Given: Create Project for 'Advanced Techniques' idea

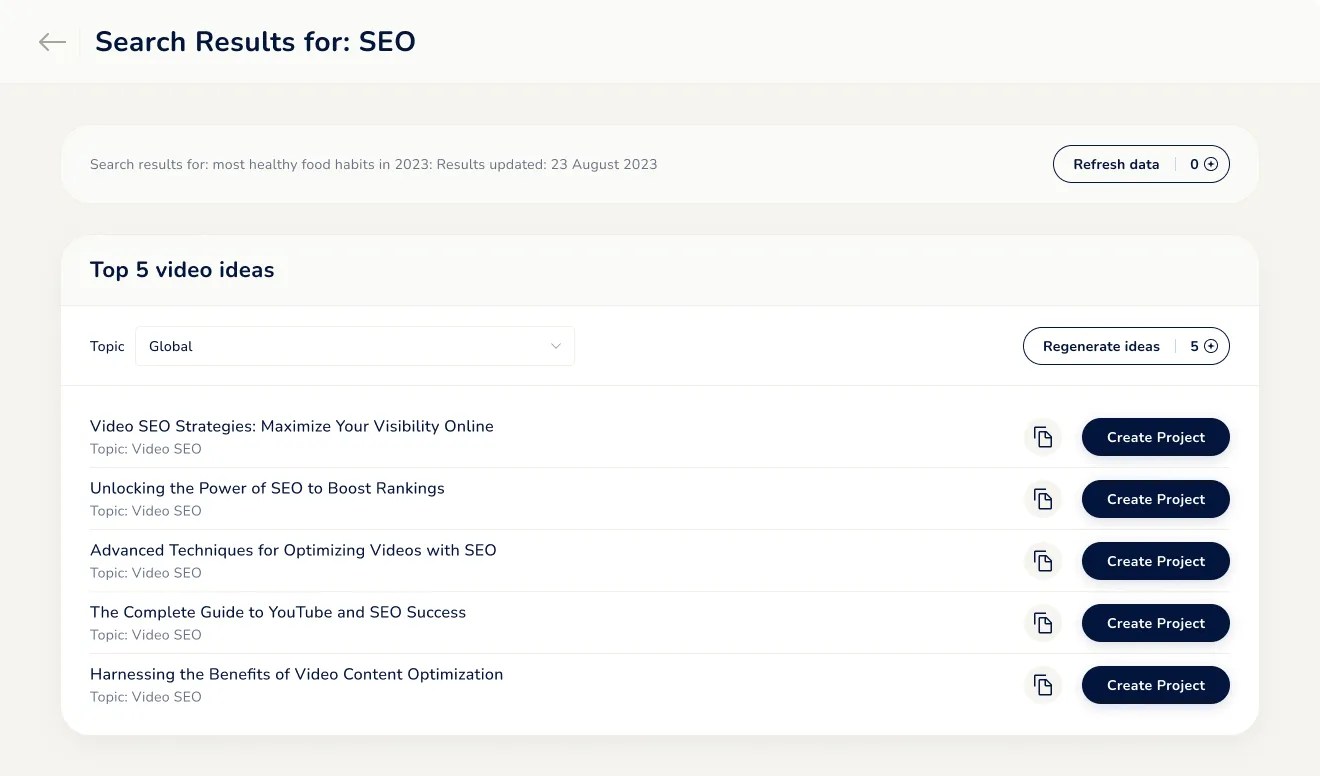Looking at the screenshot, I should pyautogui.click(x=1155, y=561).
